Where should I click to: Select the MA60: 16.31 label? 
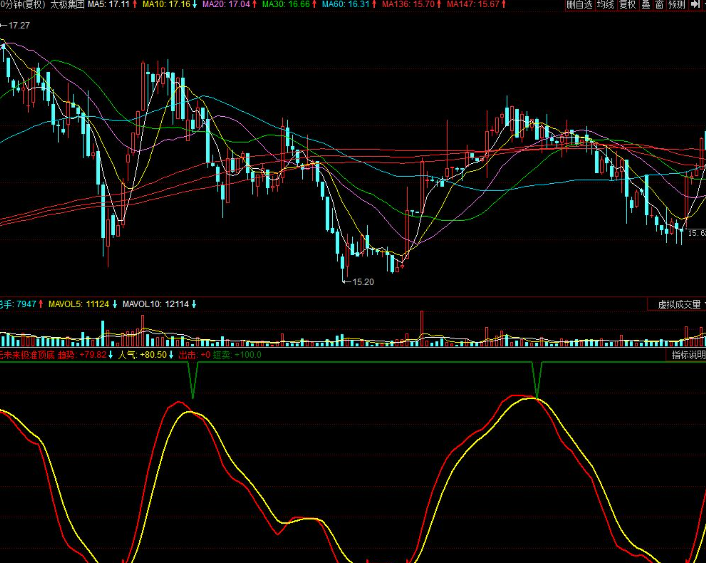346,5
